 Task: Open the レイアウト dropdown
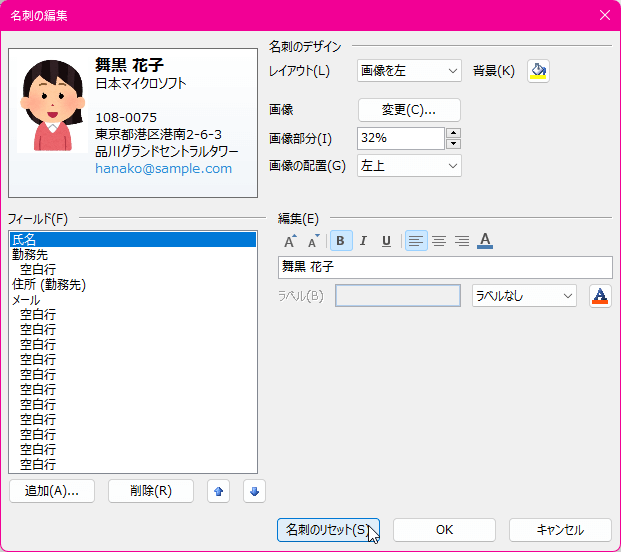[x=409, y=71]
